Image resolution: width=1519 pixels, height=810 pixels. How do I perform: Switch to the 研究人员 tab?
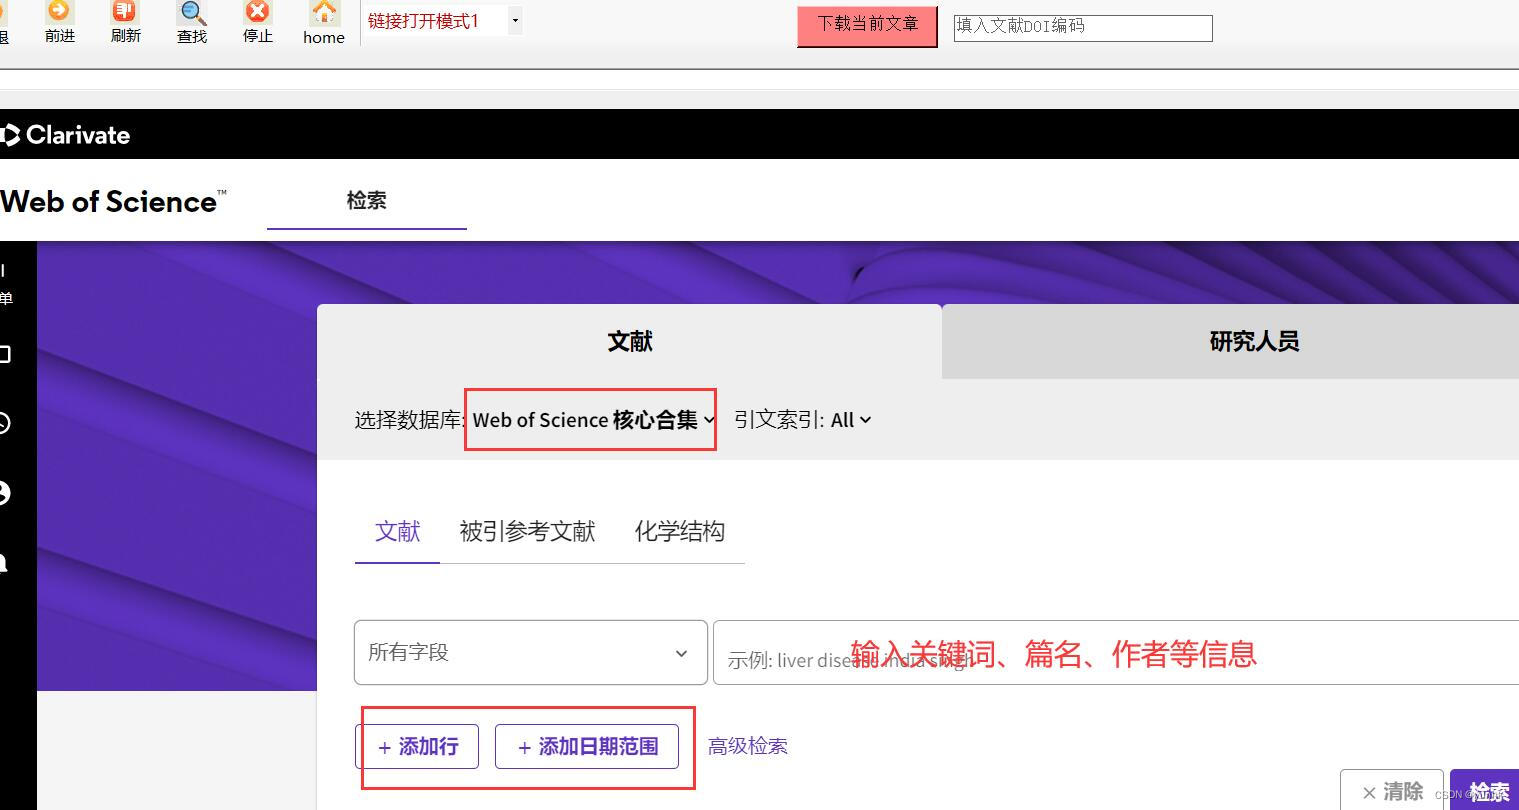click(1231, 341)
